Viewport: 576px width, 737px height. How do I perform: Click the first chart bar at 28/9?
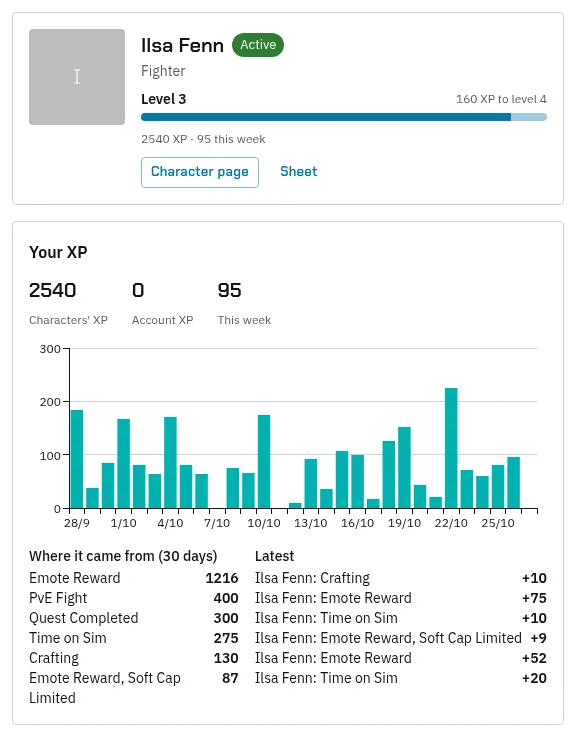point(77,459)
